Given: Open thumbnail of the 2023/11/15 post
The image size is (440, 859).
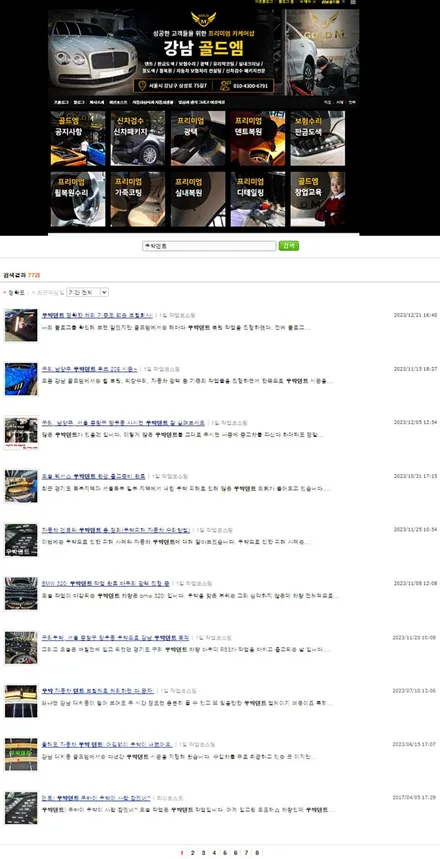Looking at the screenshot, I should coord(21,379).
